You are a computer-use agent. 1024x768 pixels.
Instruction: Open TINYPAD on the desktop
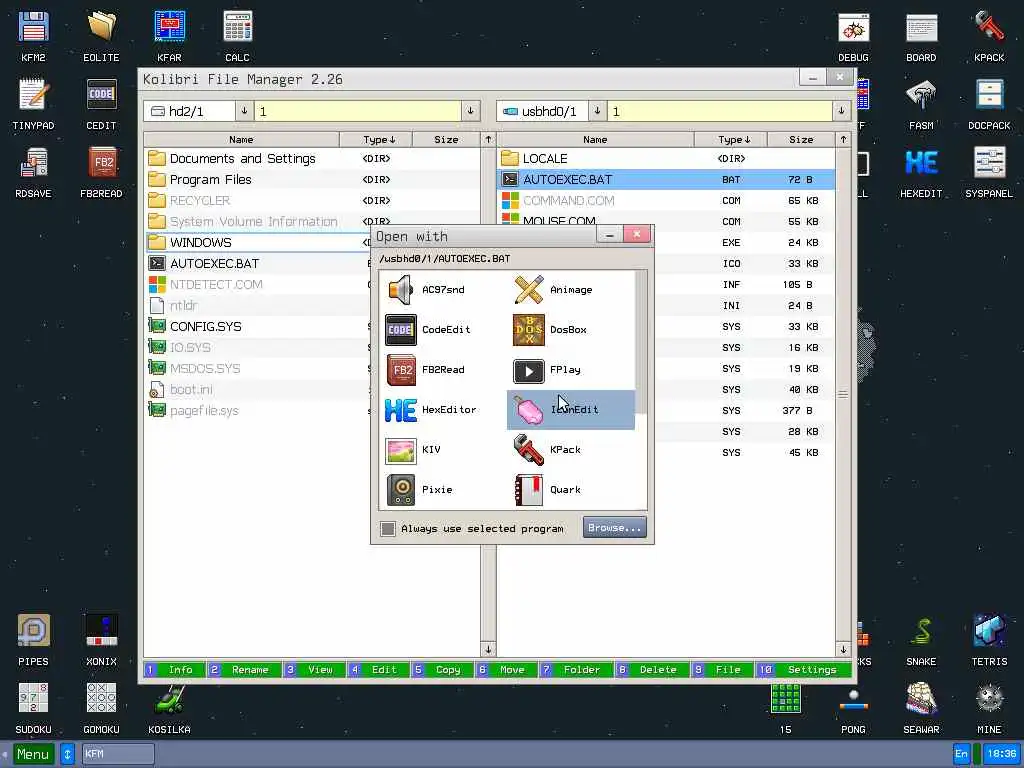33,104
